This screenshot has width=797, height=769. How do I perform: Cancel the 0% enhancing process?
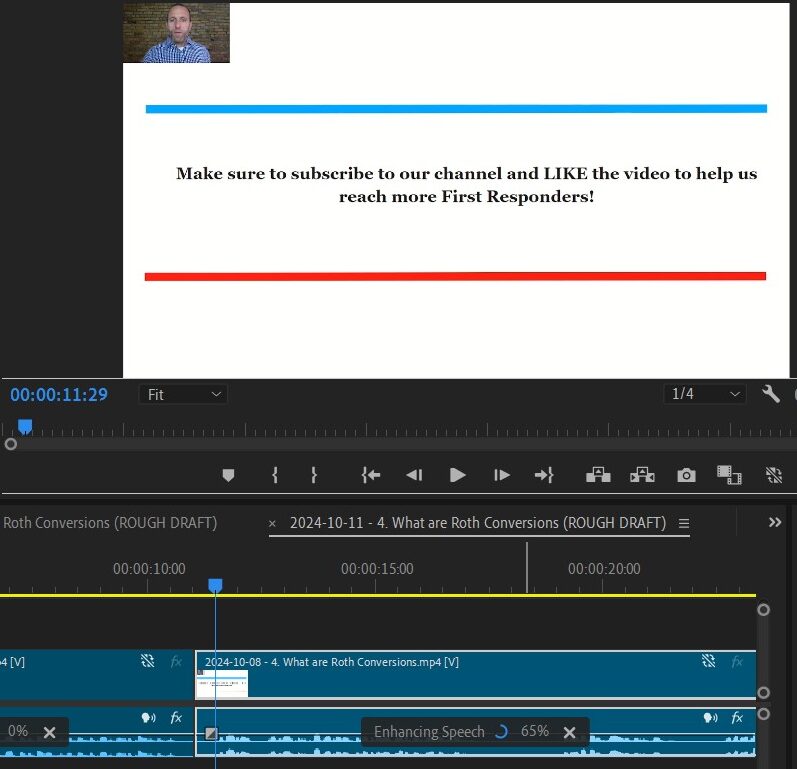click(49, 732)
